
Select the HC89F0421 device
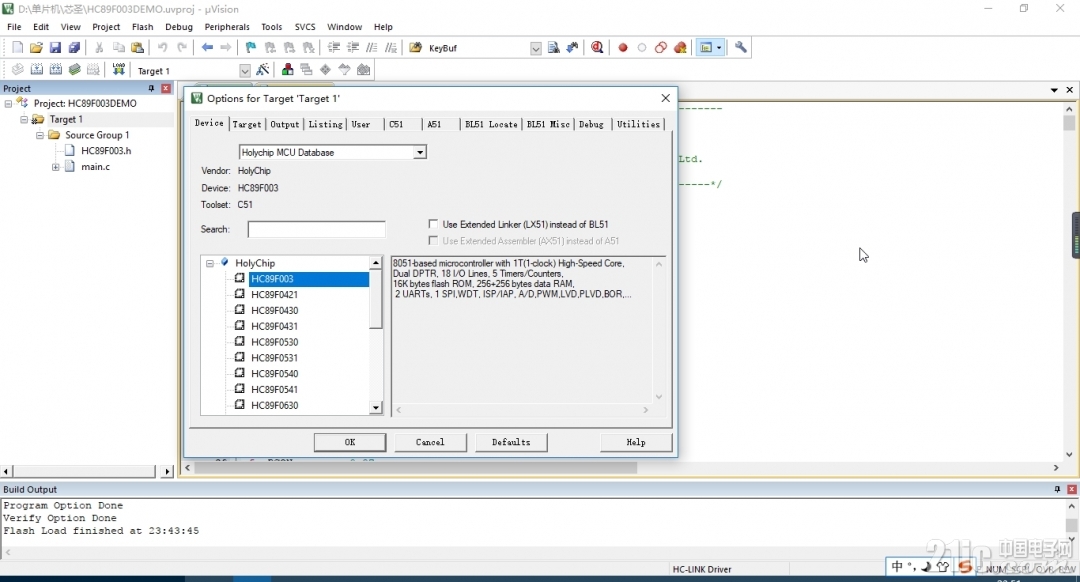click(x=274, y=295)
